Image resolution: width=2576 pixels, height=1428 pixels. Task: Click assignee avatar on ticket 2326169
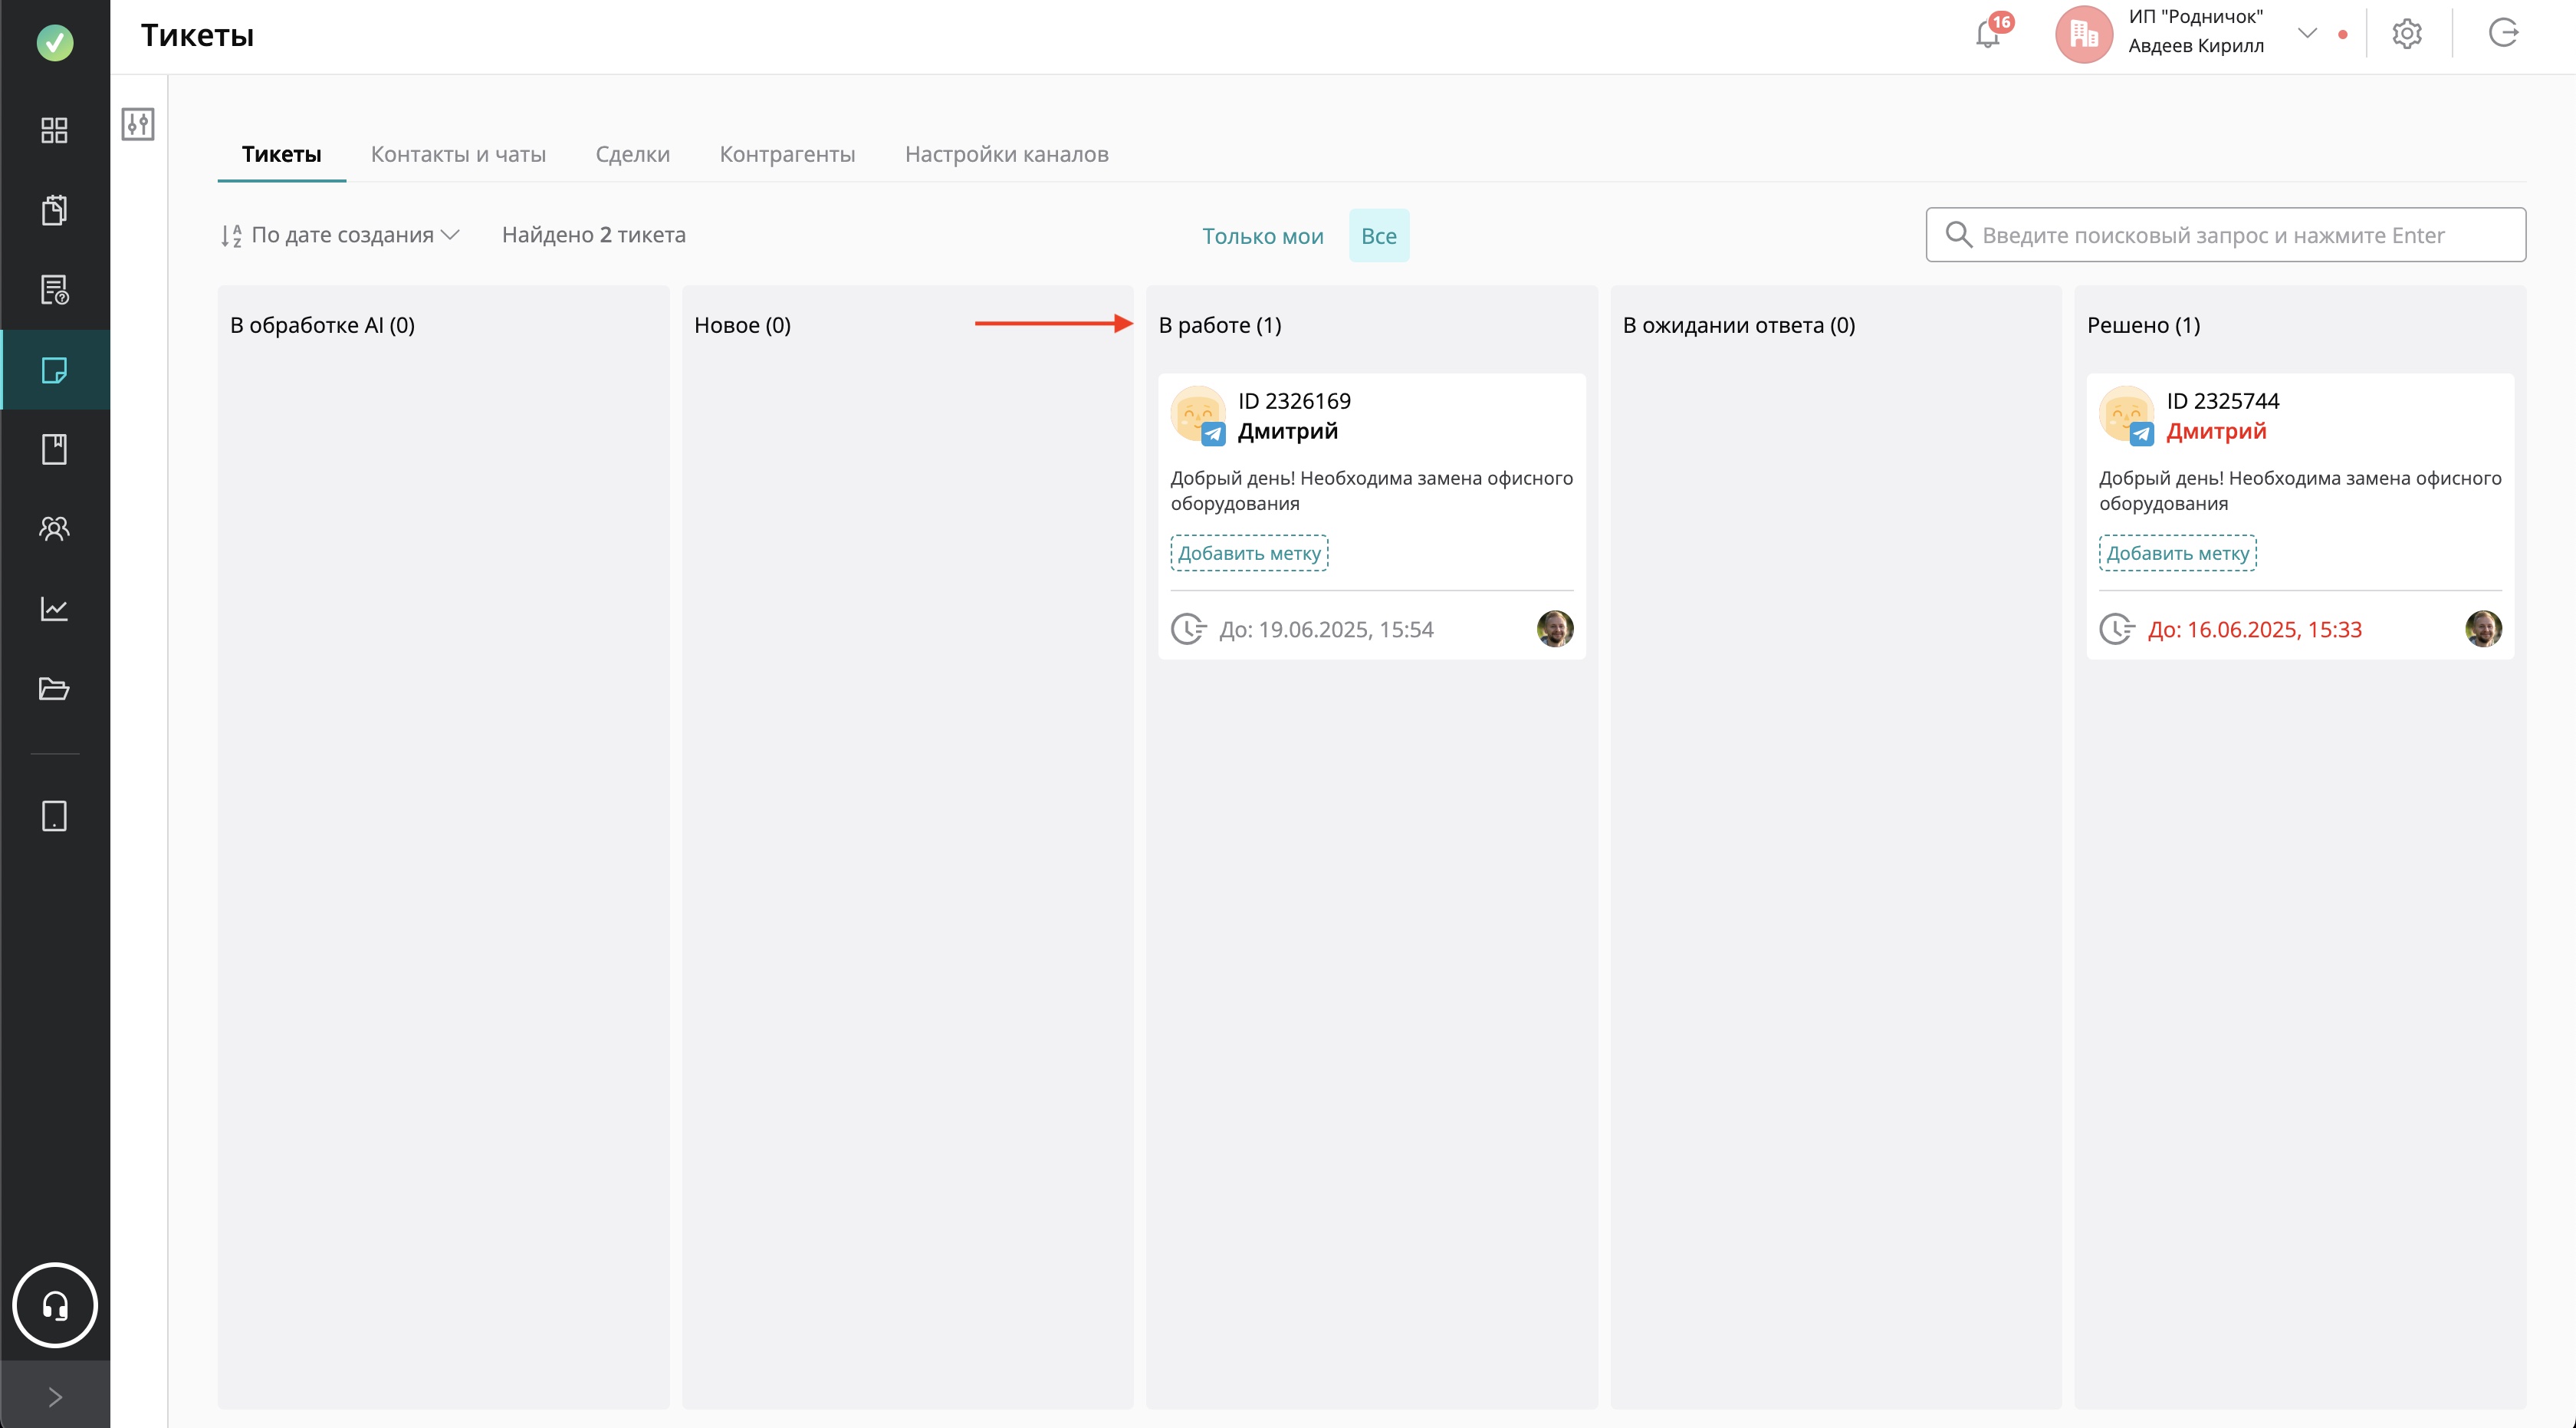pos(1554,629)
